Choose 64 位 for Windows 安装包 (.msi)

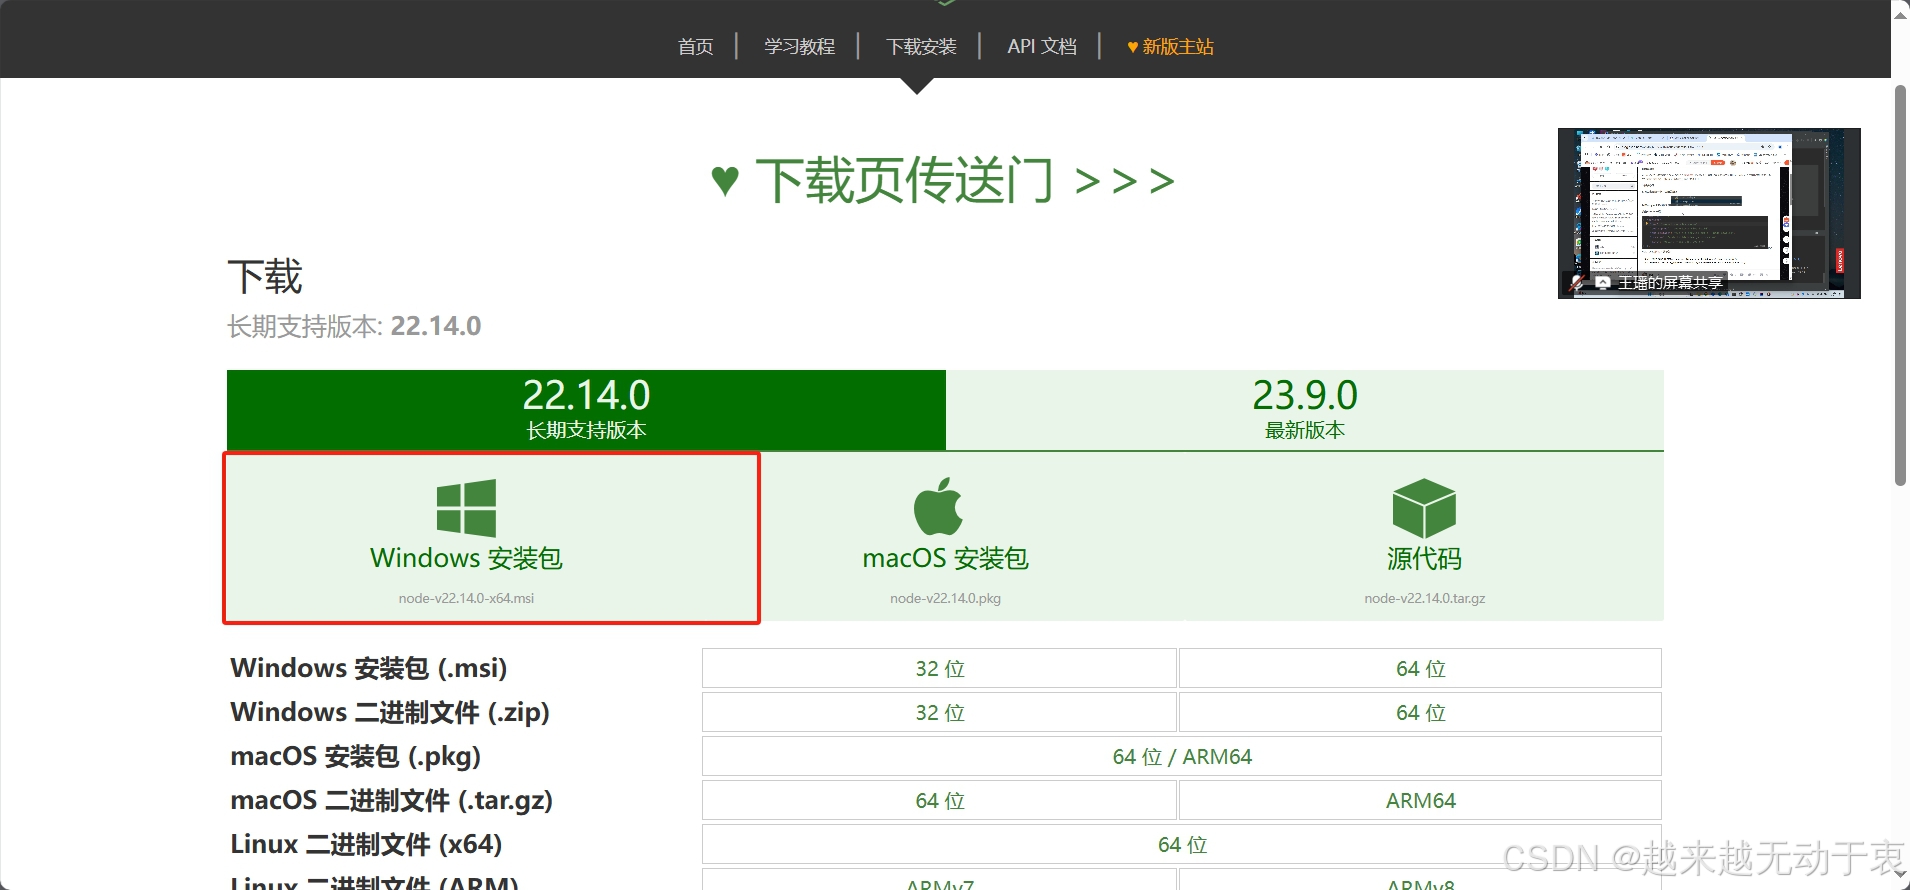click(1420, 668)
